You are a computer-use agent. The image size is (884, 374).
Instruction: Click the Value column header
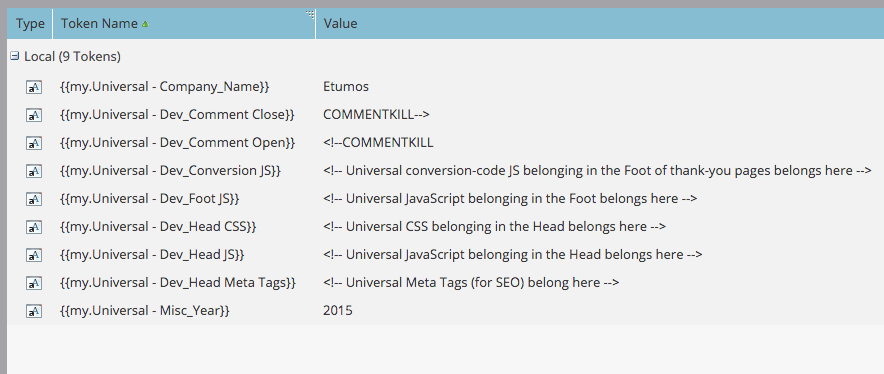[x=340, y=24]
